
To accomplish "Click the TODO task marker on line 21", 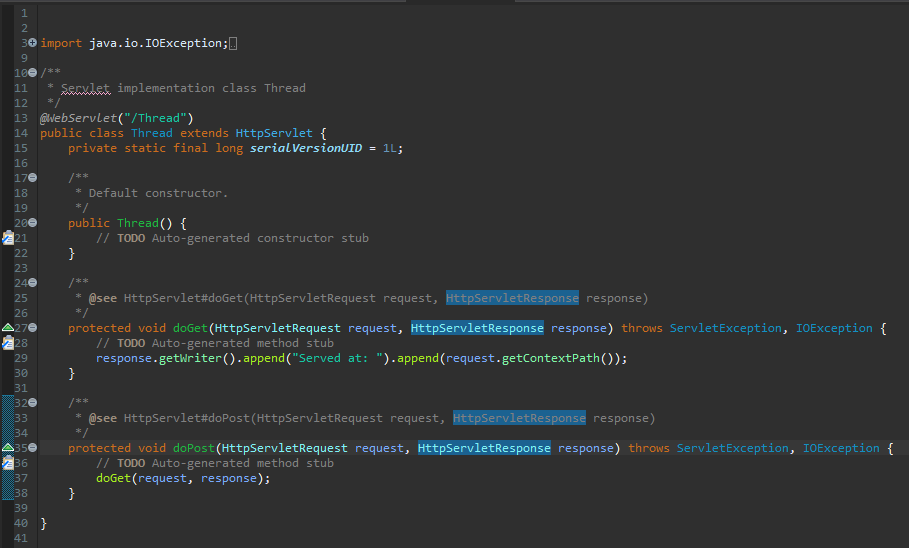I will (x=8, y=238).
